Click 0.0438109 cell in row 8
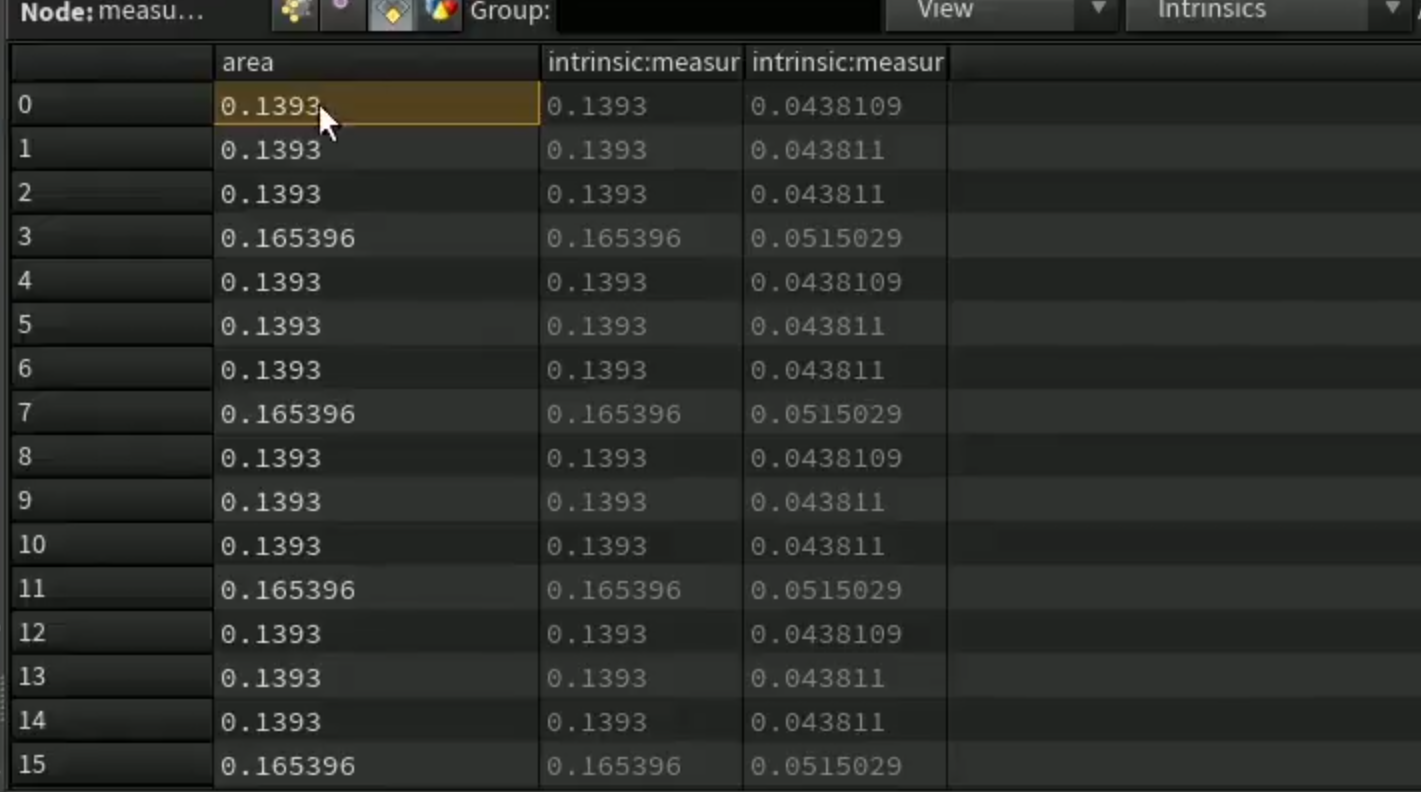Screen dimensions: 1421x792 pos(846,458)
